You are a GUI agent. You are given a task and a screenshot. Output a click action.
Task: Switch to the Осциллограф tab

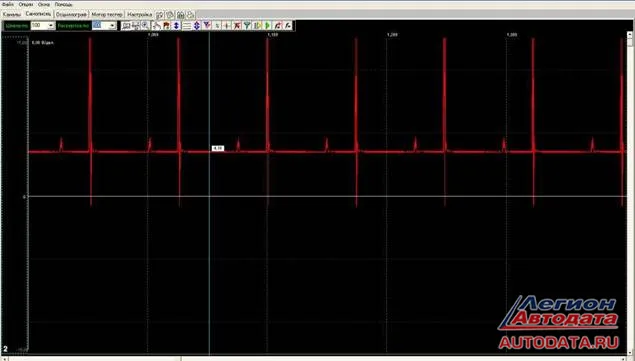pyautogui.click(x=71, y=14)
